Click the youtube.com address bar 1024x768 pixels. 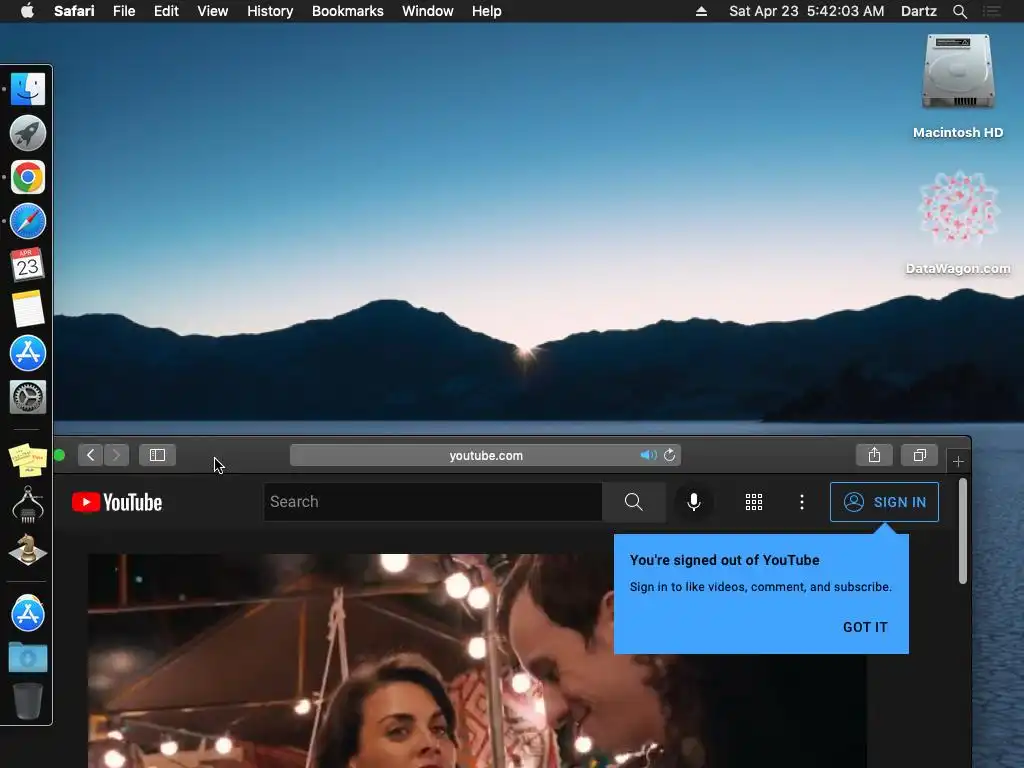pos(485,455)
